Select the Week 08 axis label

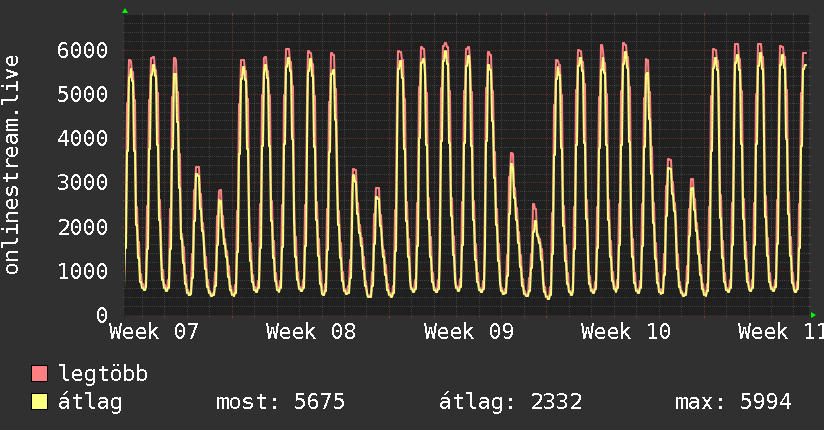[311, 331]
